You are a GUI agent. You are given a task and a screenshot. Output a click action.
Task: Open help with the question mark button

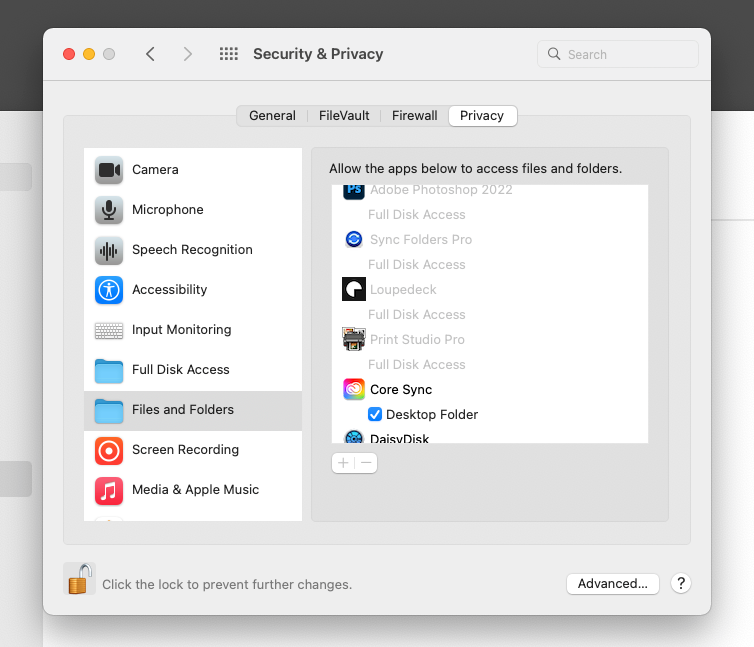(680, 583)
